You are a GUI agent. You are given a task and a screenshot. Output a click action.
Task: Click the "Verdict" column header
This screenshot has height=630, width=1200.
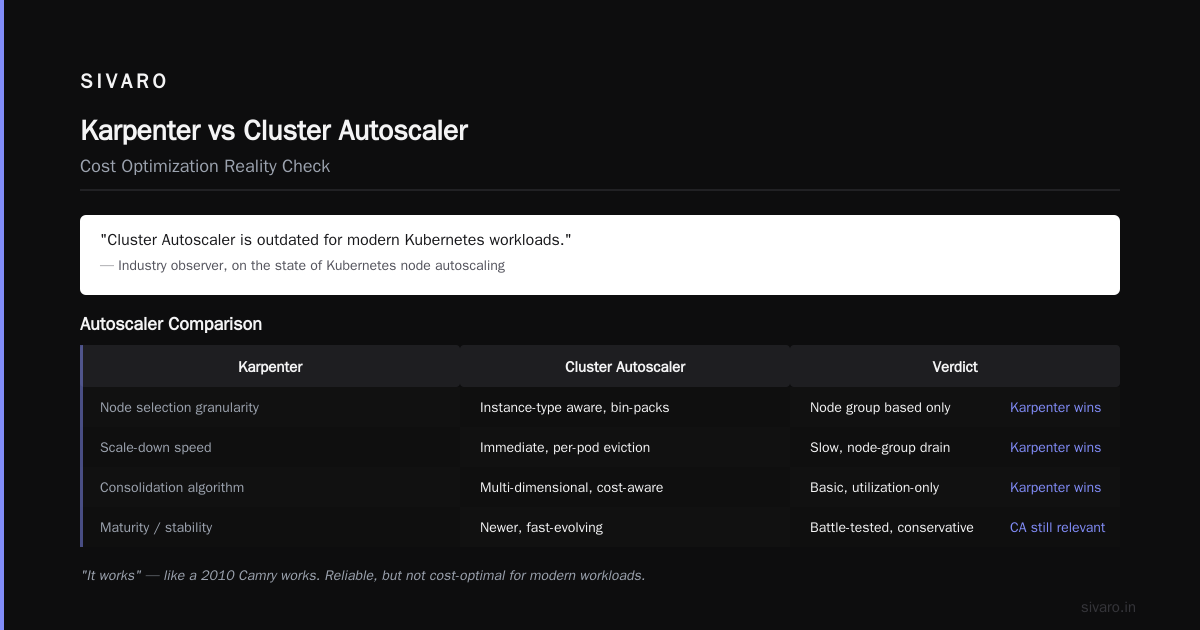click(955, 367)
